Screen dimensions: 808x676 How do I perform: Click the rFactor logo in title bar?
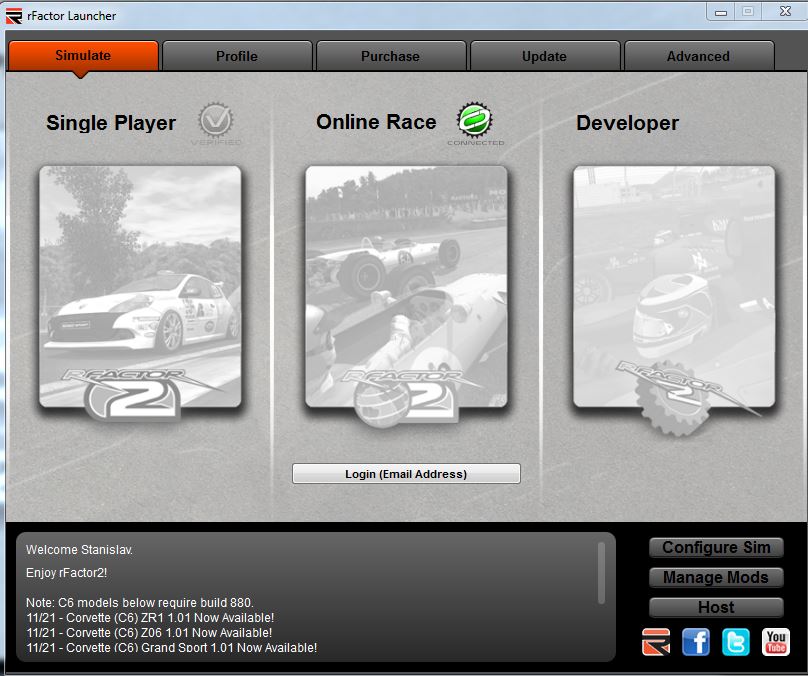point(14,15)
